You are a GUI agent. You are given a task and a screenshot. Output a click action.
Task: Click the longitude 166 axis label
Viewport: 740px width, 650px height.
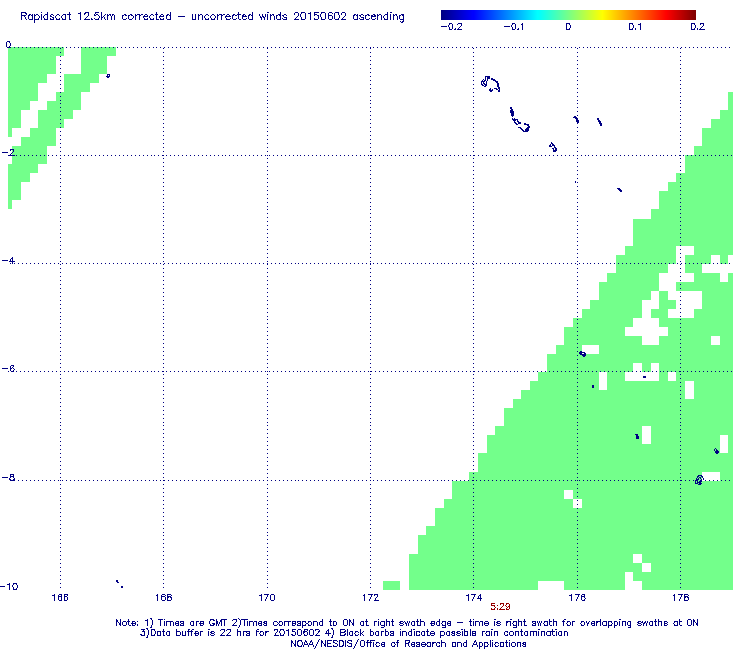point(60,598)
